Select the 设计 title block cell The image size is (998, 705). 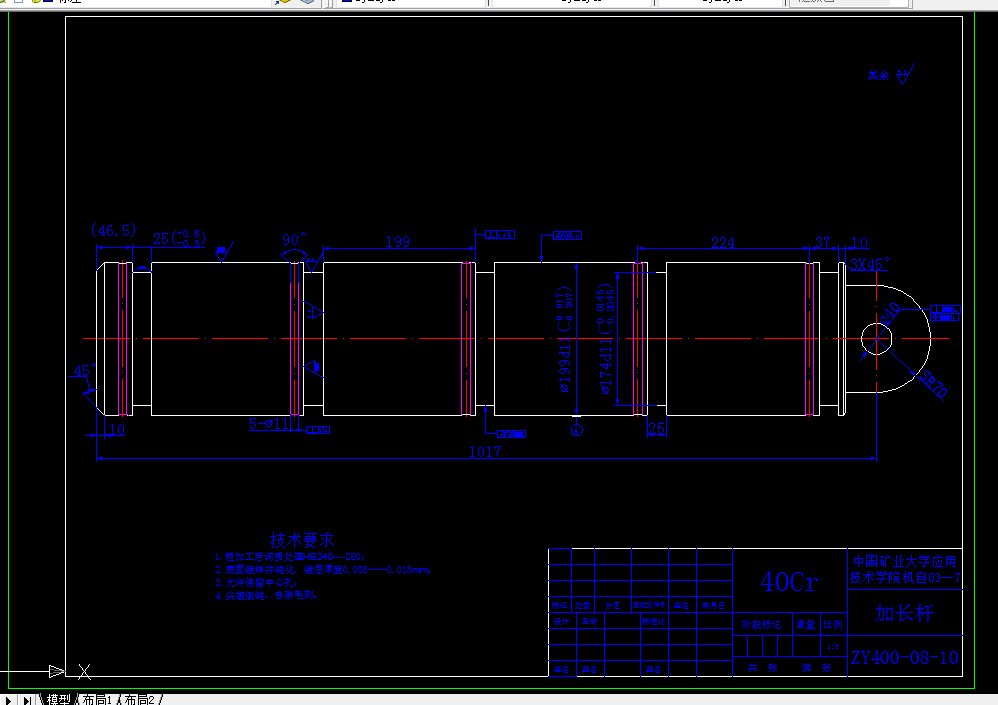[561, 622]
